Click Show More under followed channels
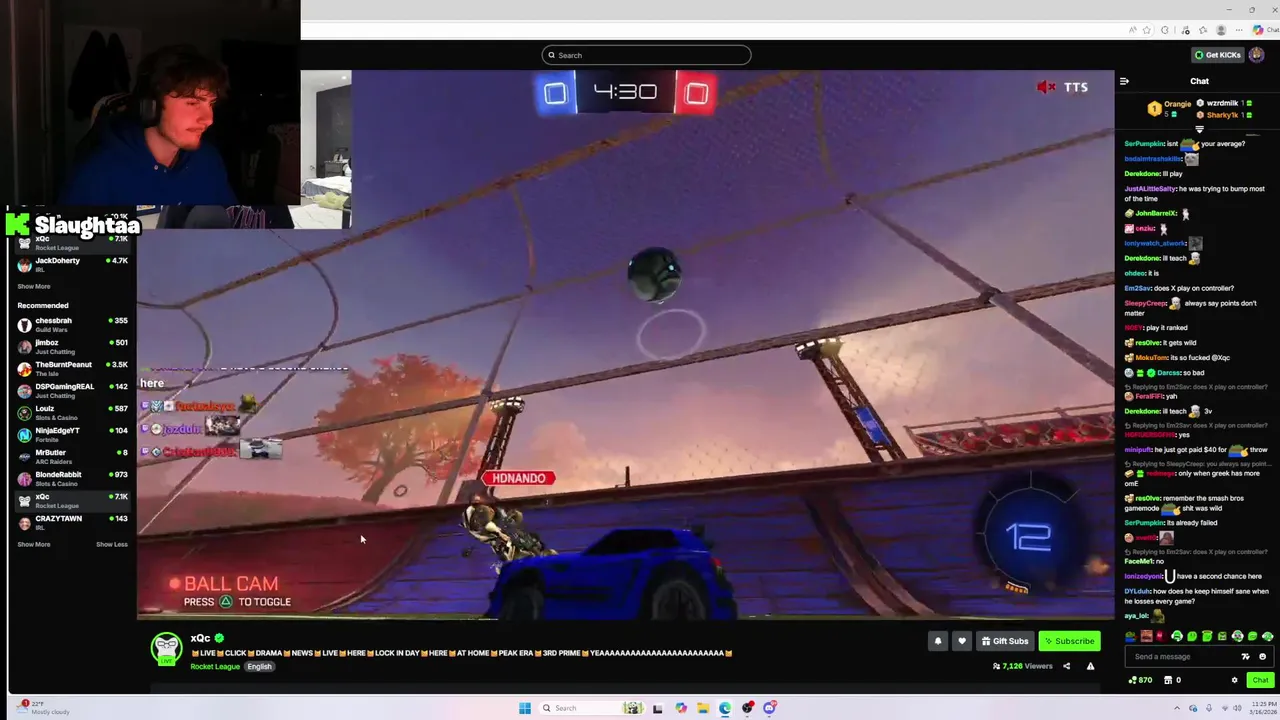This screenshot has height=720, width=1280. pos(33,286)
